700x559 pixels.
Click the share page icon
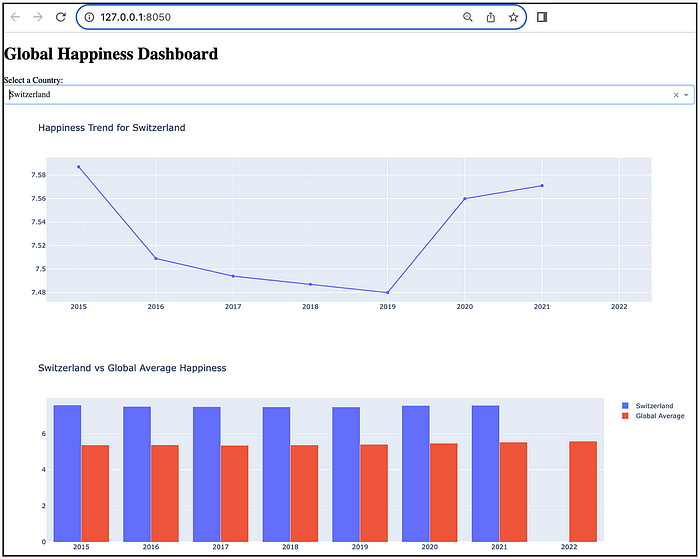click(491, 17)
